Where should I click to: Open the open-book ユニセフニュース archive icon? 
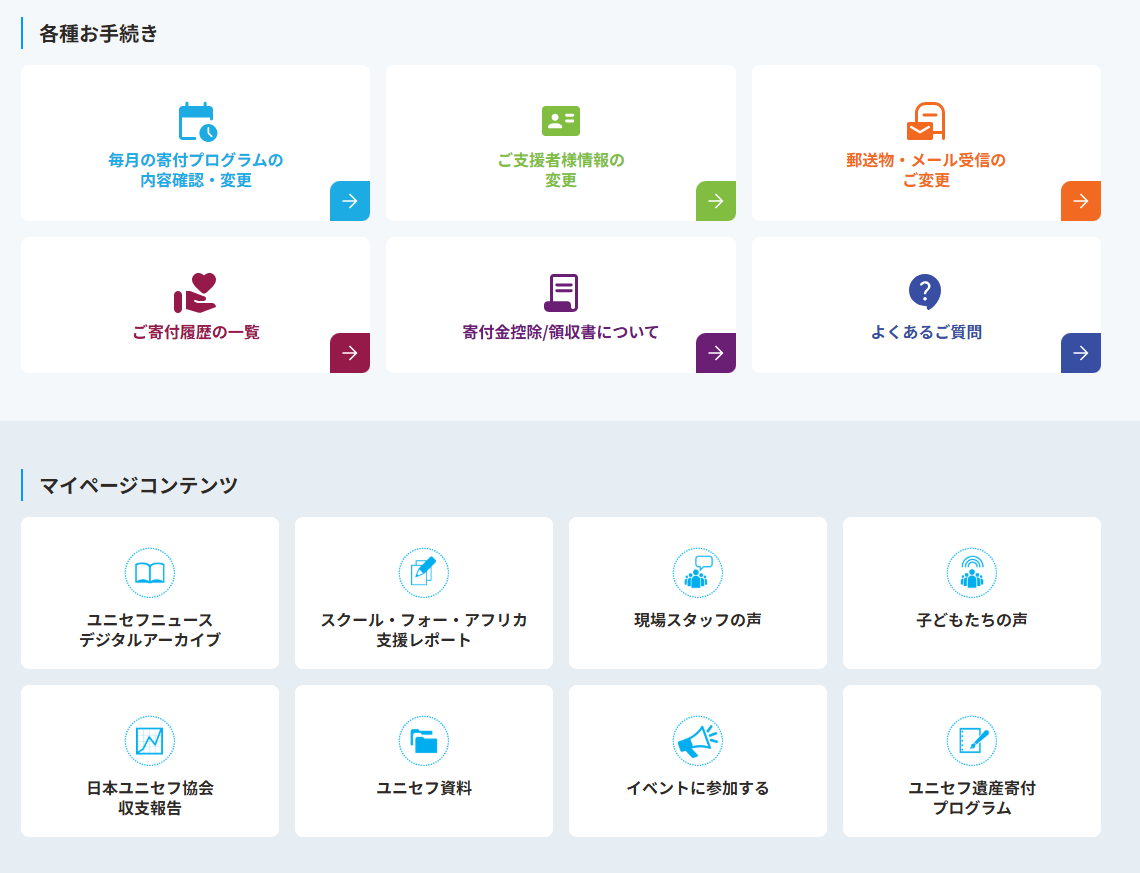click(150, 573)
